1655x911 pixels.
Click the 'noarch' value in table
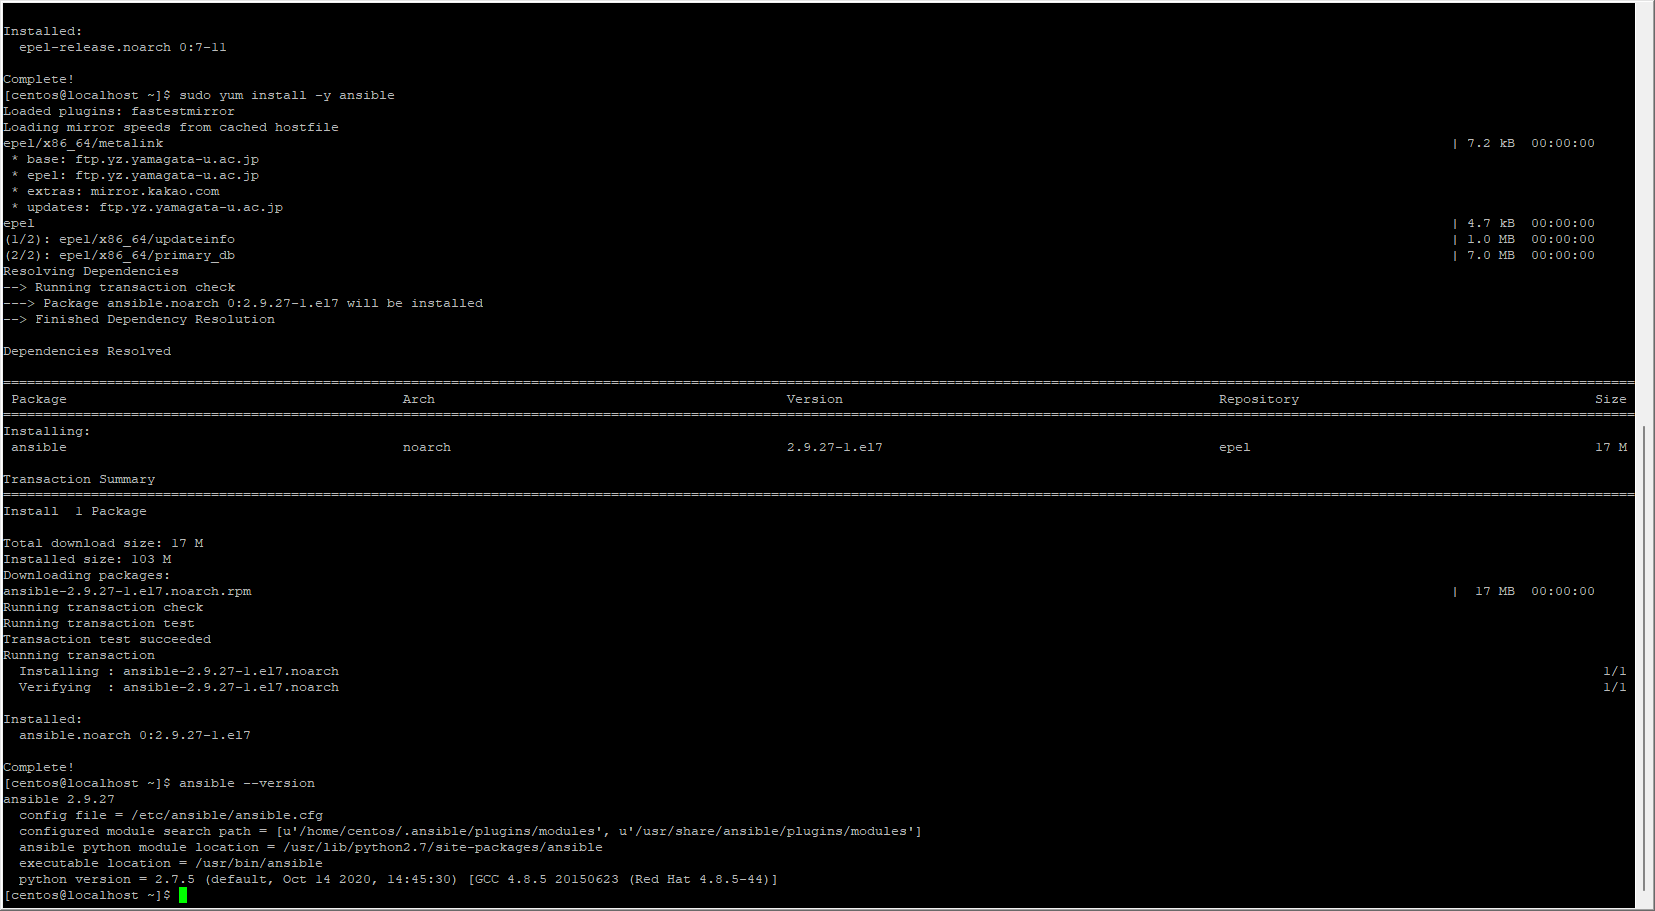[x=427, y=447]
